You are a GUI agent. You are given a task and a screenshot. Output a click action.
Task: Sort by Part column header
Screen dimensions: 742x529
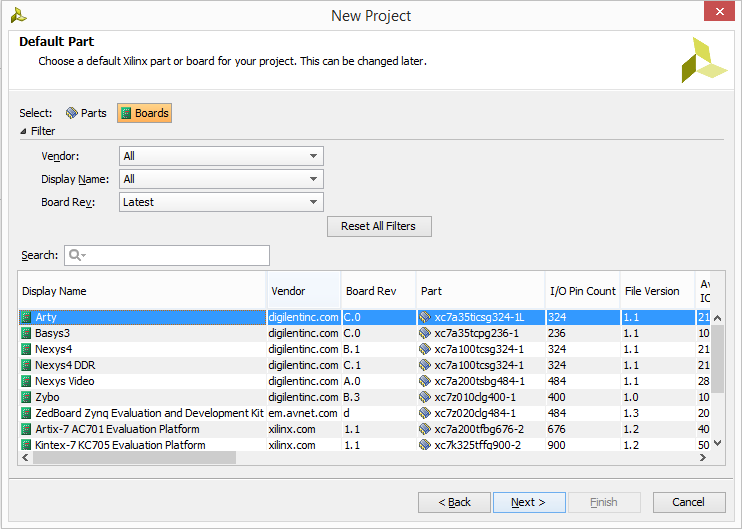pos(481,291)
